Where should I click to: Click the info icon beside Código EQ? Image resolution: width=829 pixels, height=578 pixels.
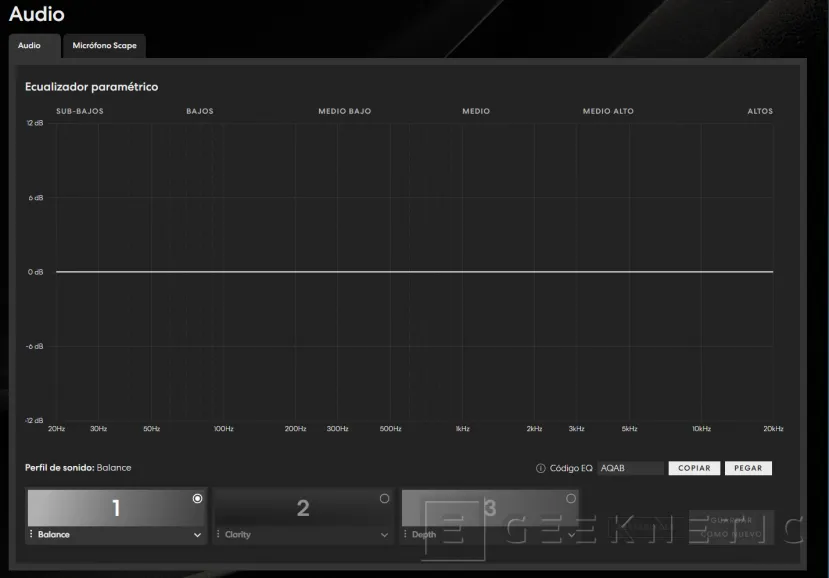[541, 468]
